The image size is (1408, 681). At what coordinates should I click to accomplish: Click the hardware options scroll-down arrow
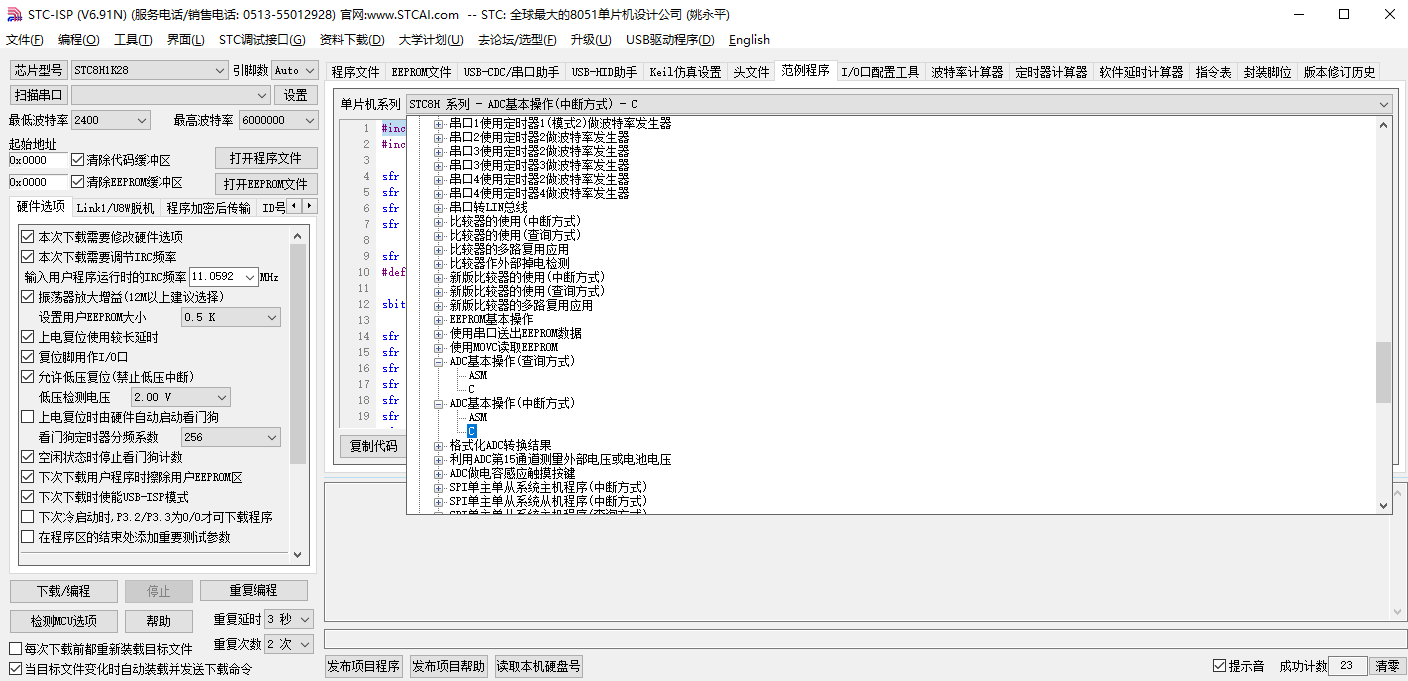point(298,553)
